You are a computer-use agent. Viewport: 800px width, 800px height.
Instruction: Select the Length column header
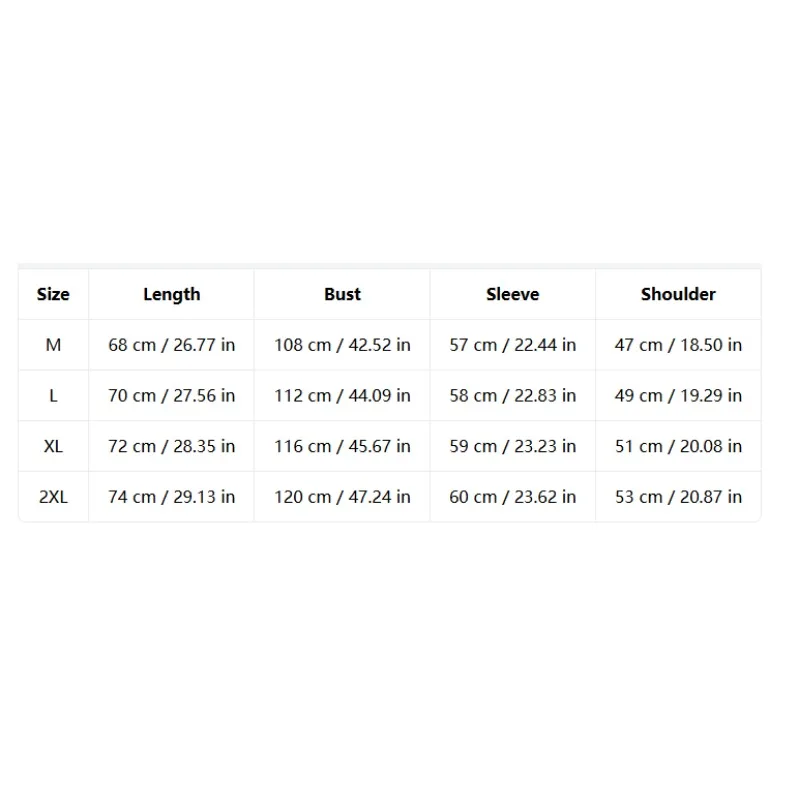(171, 294)
